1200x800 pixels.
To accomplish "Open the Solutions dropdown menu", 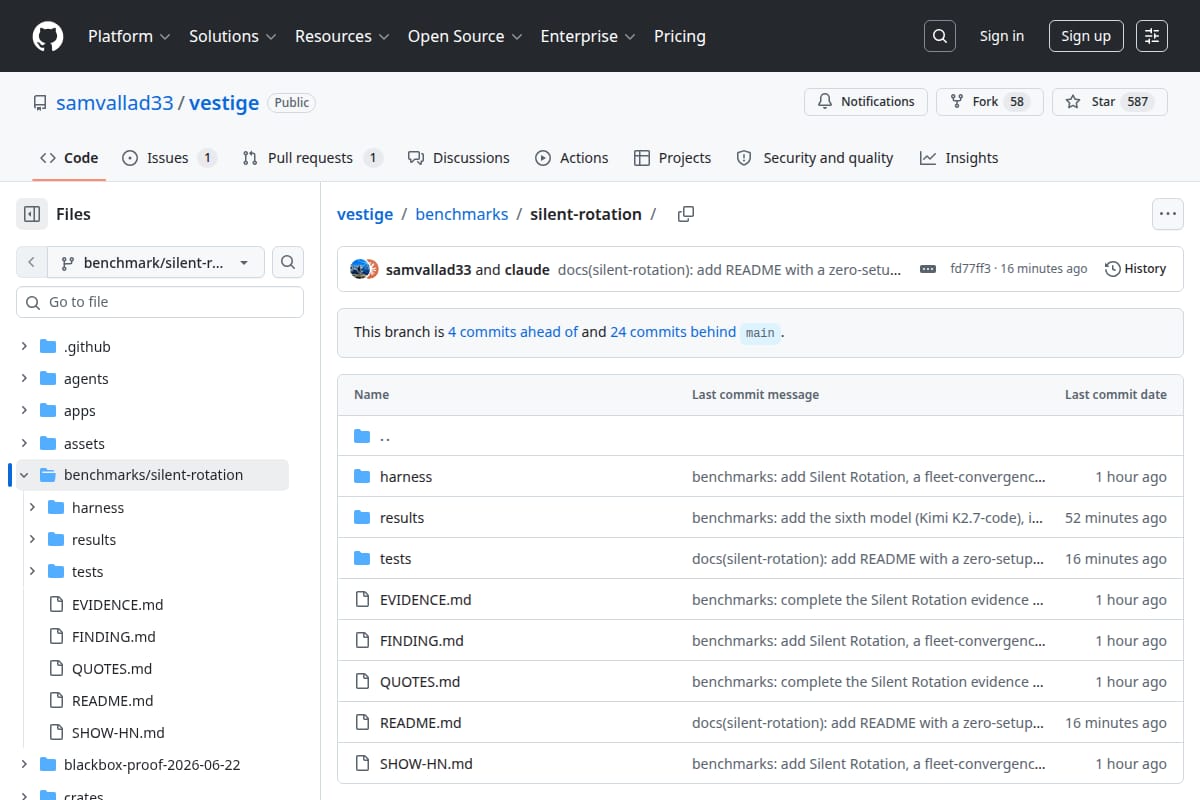I will pos(232,36).
